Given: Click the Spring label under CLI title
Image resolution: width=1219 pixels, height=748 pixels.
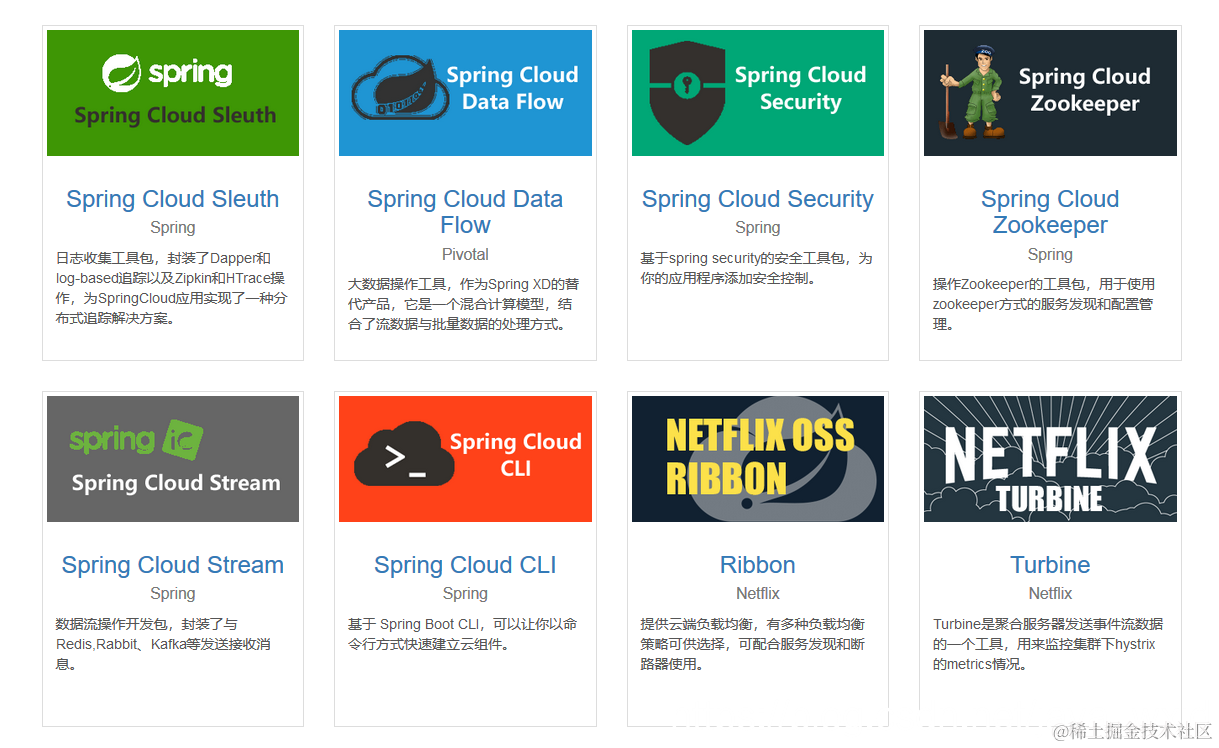Looking at the screenshot, I should click(465, 594).
